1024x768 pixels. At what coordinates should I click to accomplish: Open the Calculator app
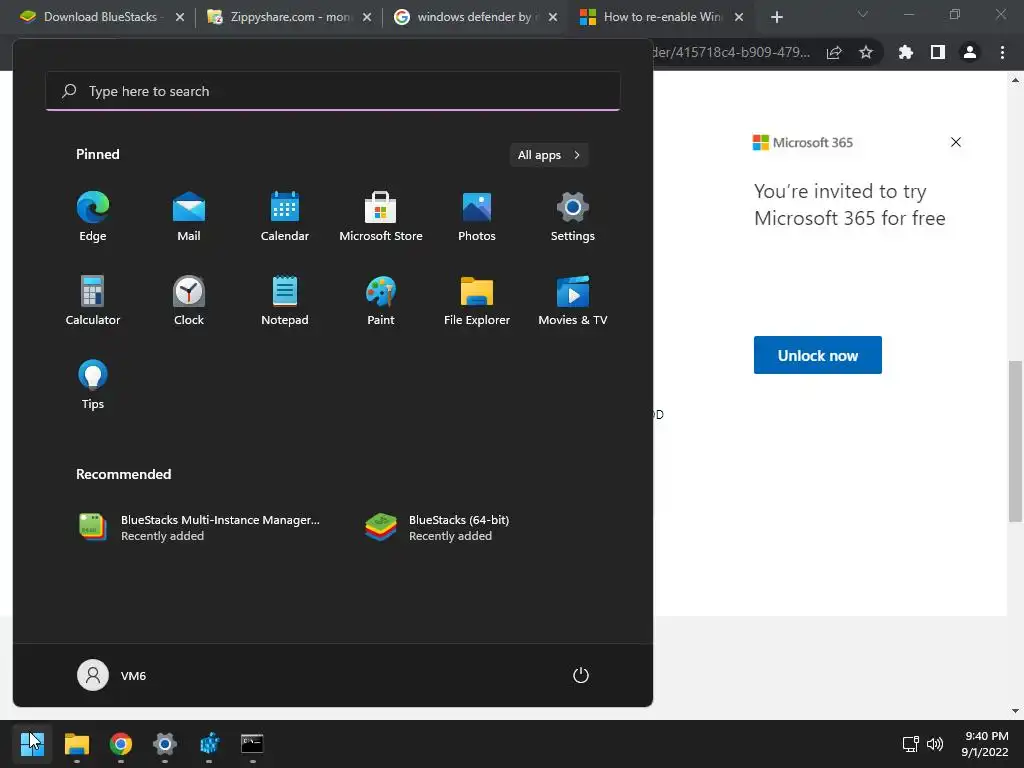click(93, 300)
